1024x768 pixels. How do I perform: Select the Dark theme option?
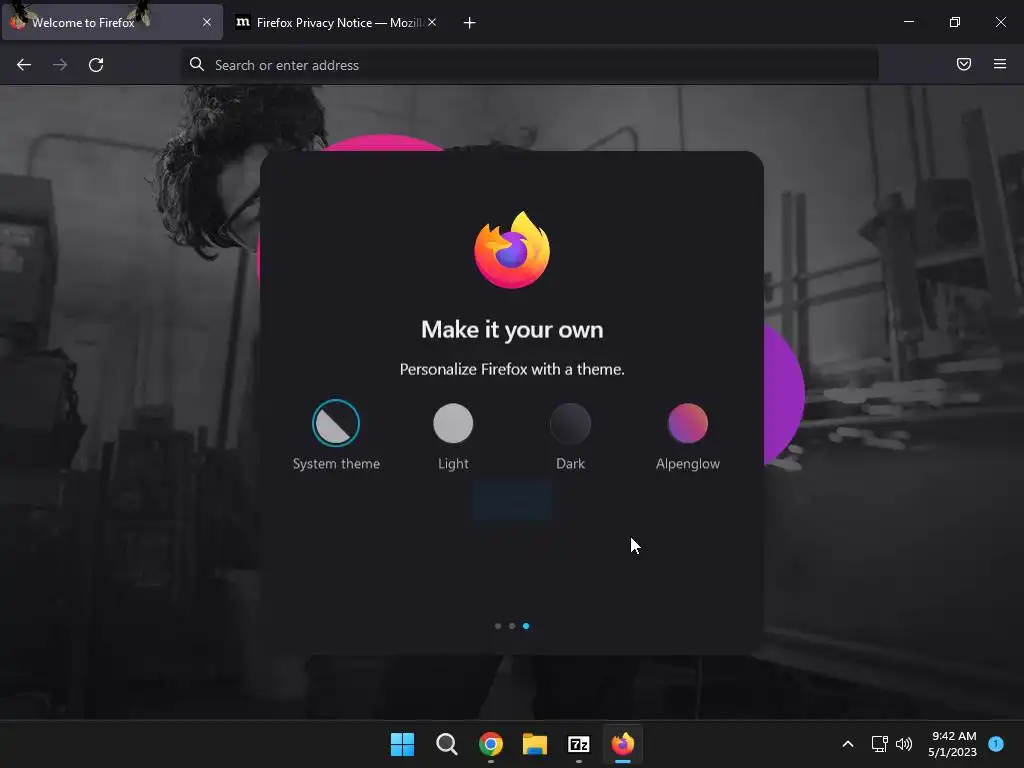pyautogui.click(x=570, y=435)
